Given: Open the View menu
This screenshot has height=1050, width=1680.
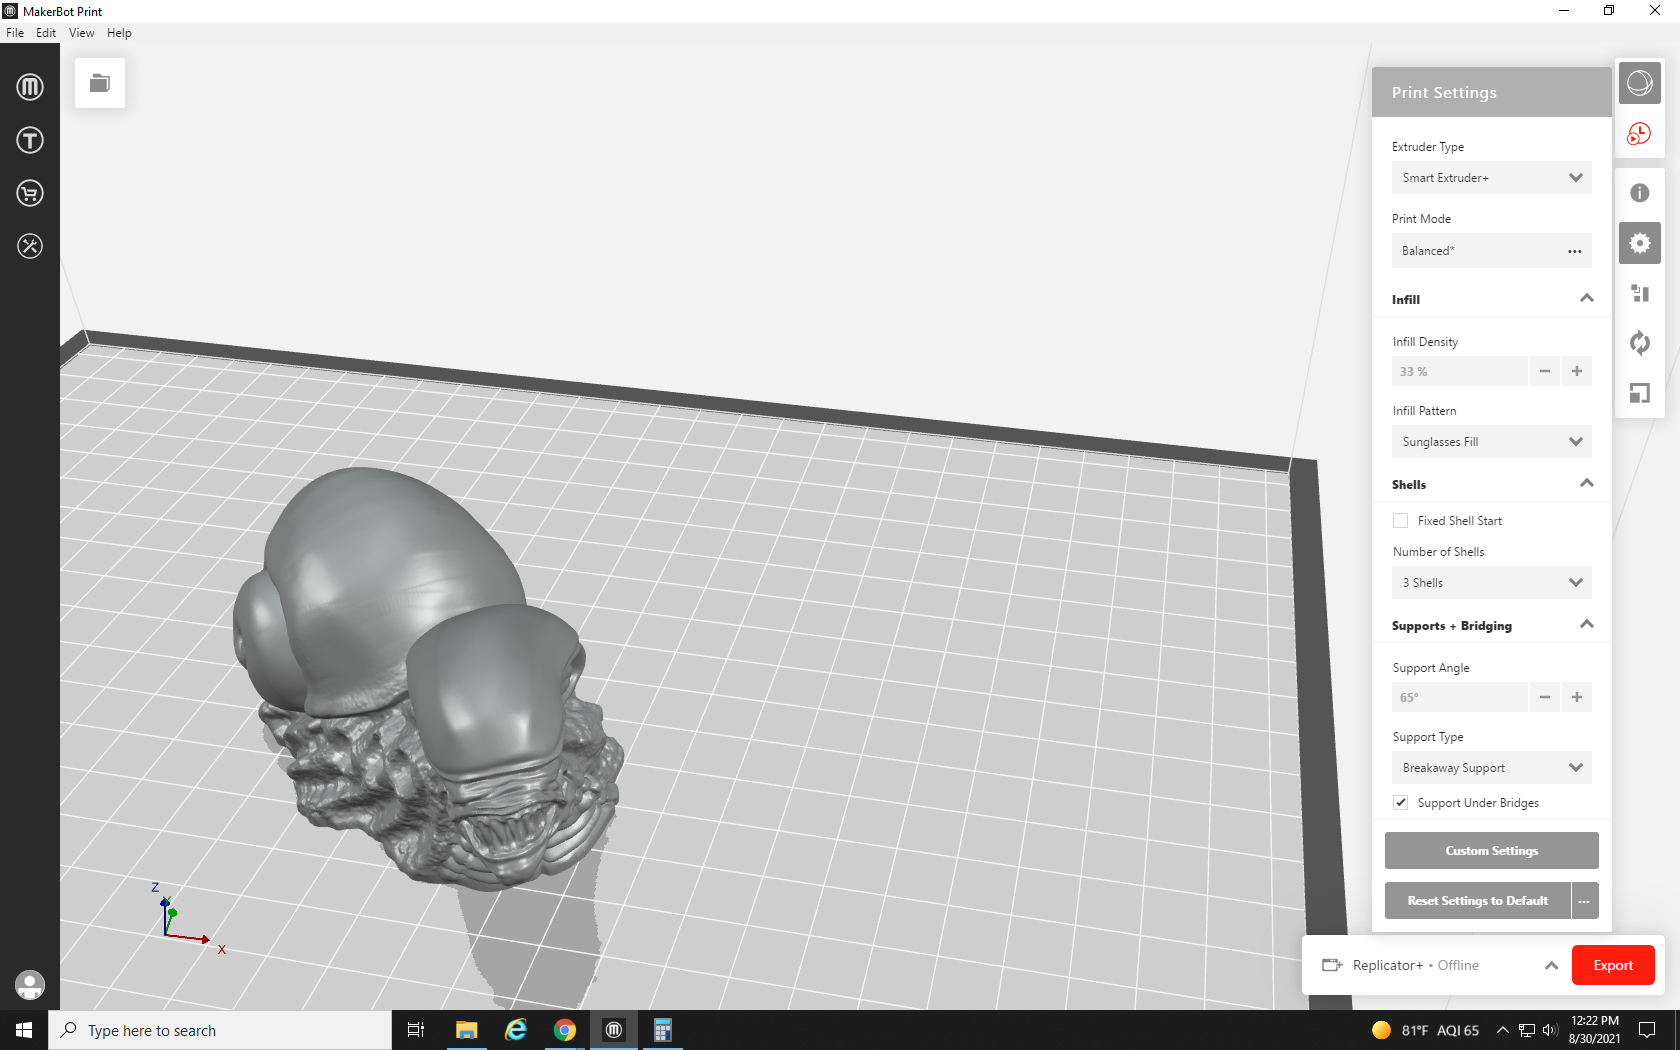Looking at the screenshot, I should pos(81,33).
